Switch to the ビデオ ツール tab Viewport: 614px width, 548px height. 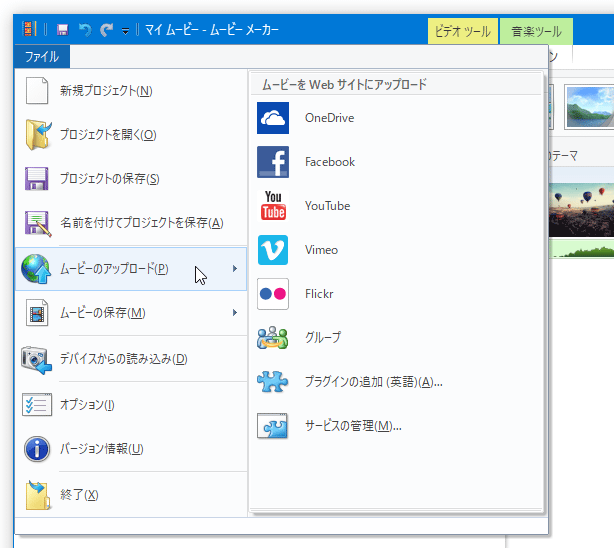click(462, 31)
